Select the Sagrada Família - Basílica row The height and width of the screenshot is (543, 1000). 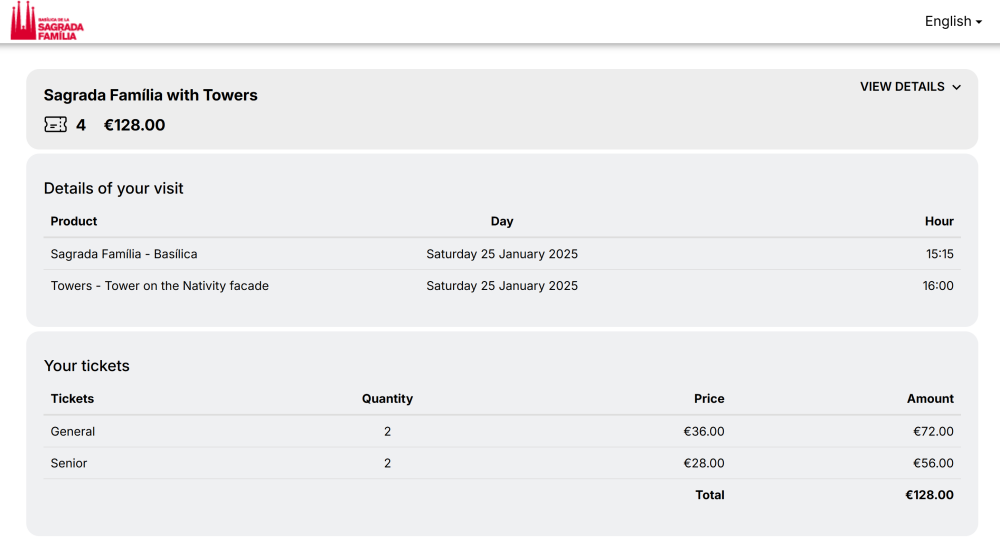(502, 254)
